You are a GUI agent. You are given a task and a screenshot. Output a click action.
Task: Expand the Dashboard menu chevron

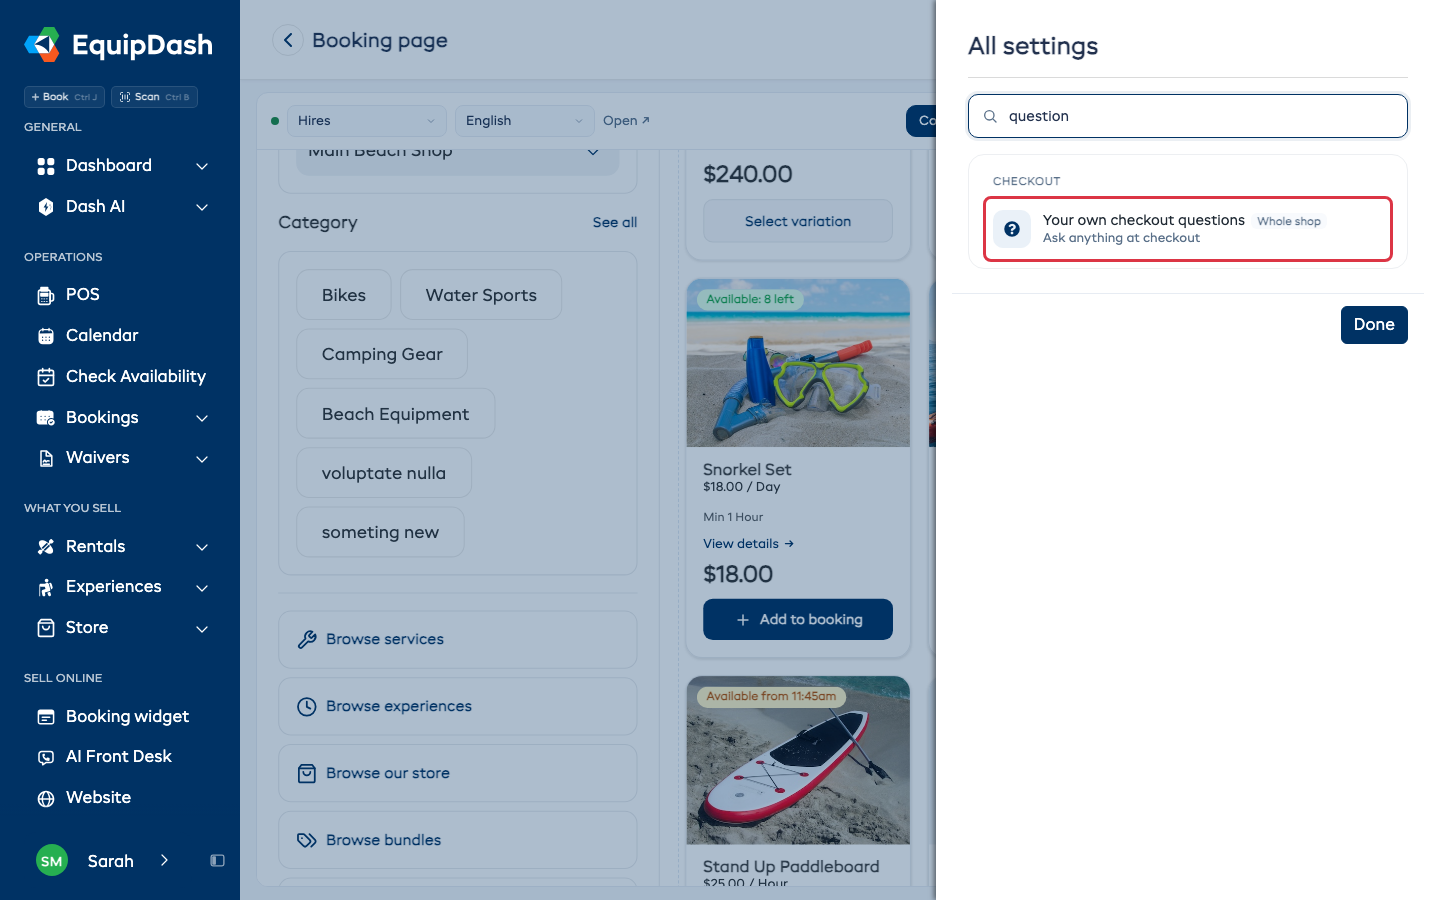pos(202,166)
